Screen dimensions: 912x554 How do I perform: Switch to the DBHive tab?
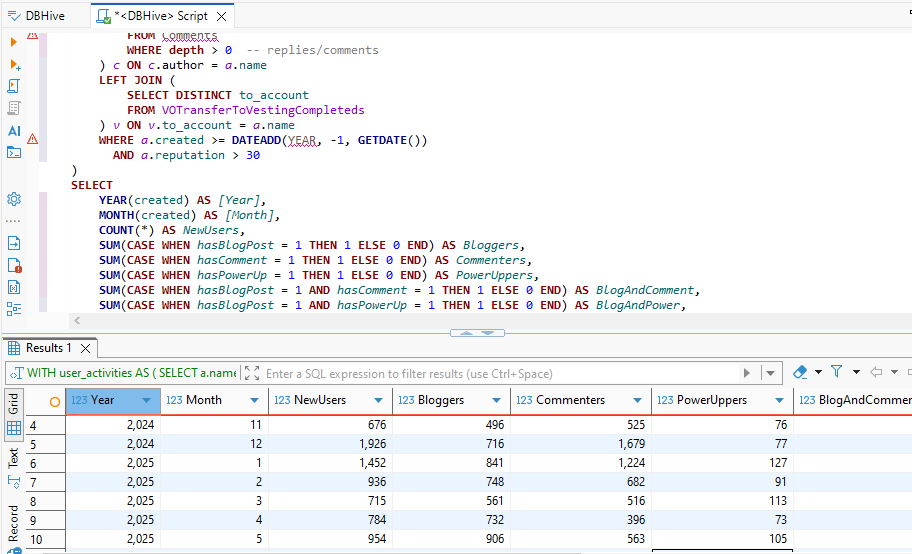[x=36, y=16]
